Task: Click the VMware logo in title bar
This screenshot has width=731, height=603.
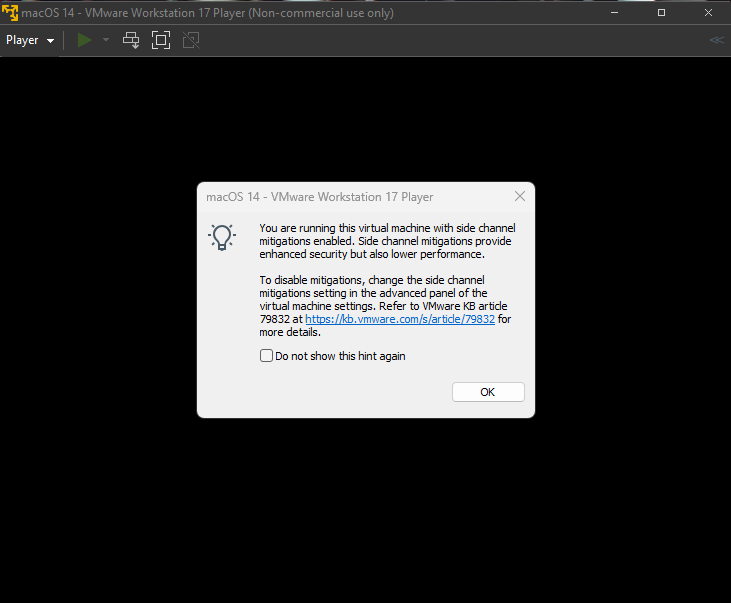Action: click(10, 13)
